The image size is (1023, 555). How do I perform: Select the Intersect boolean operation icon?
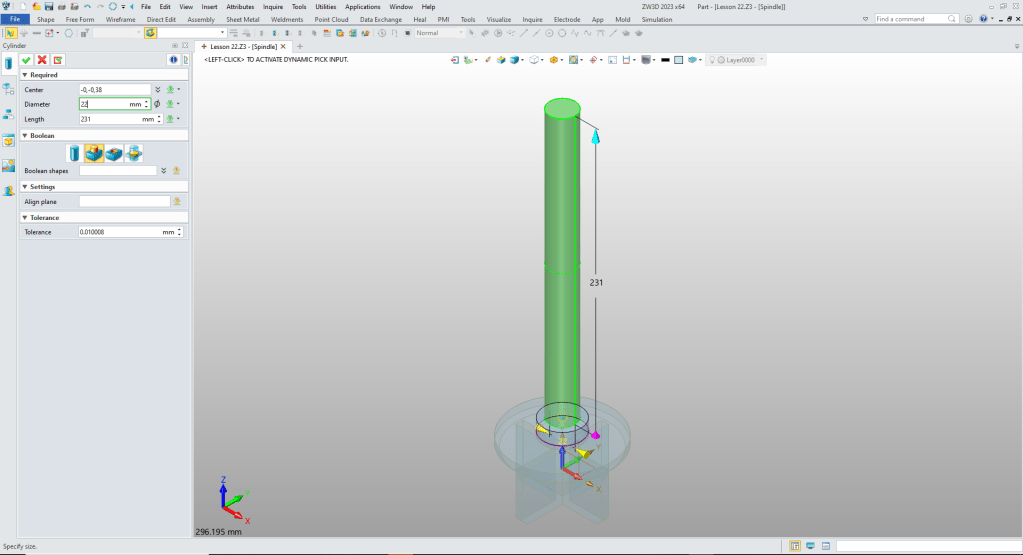pyautogui.click(x=134, y=153)
